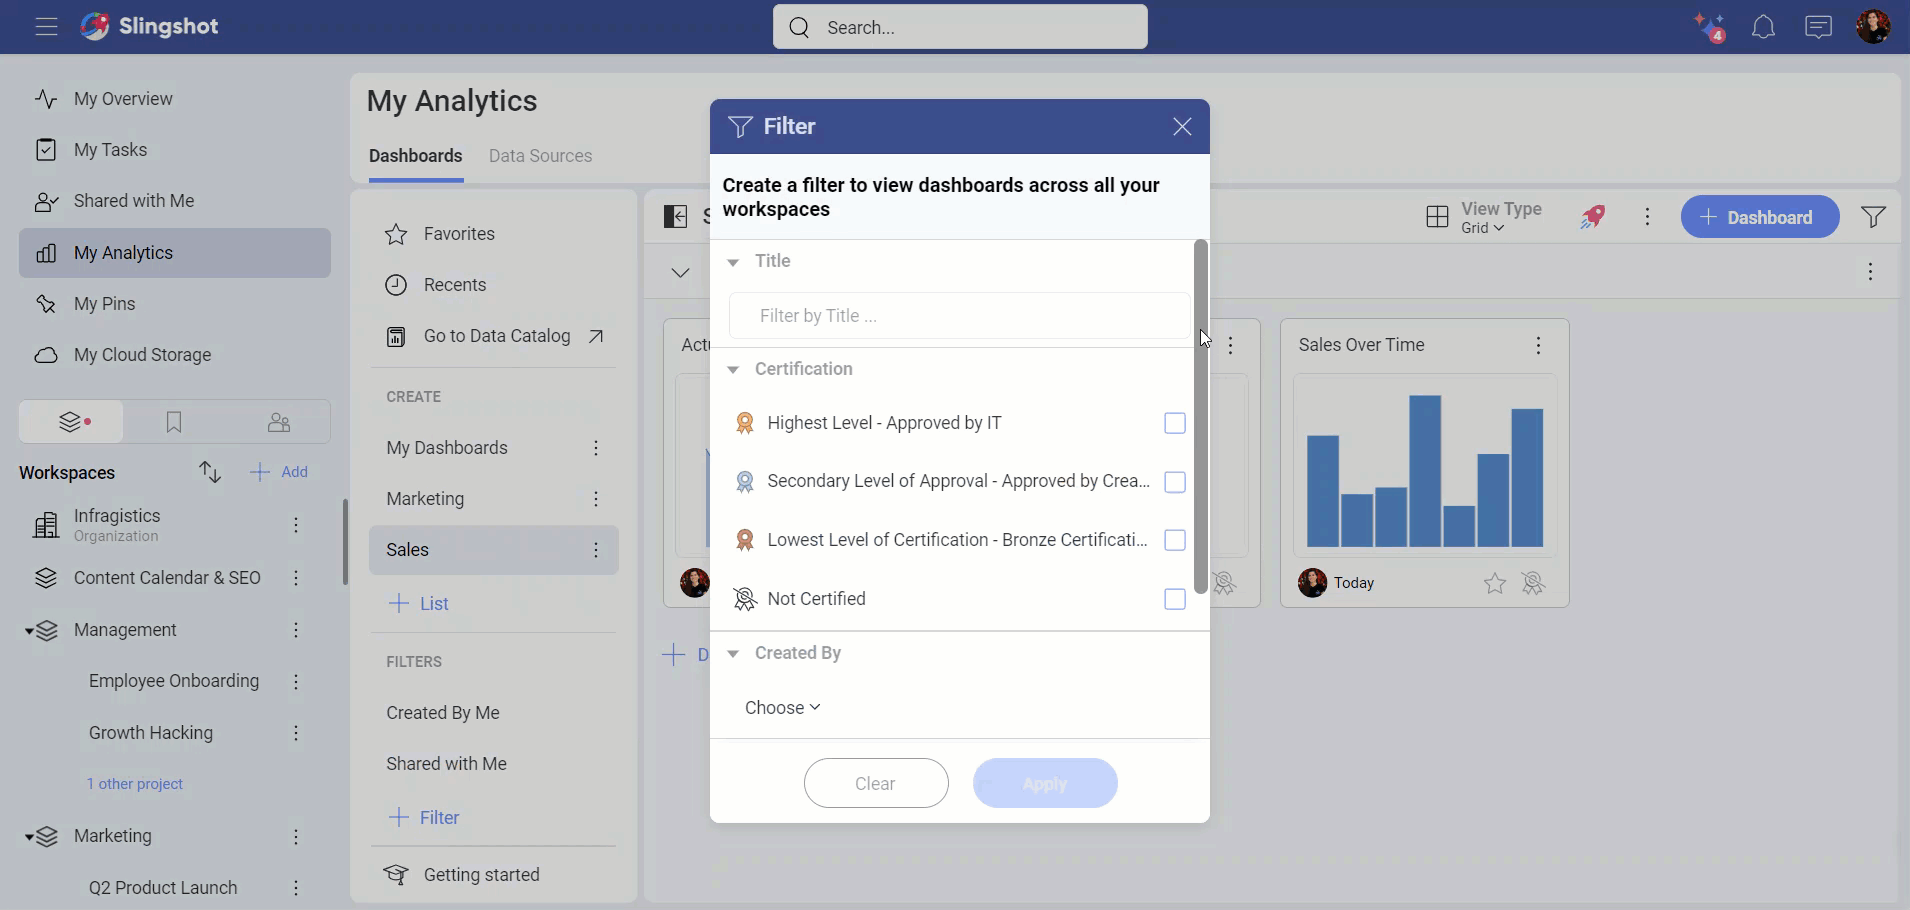Viewport: 1910px width, 910px height.
Task: Open the AI assistant sparkle icon
Action: click(1709, 27)
